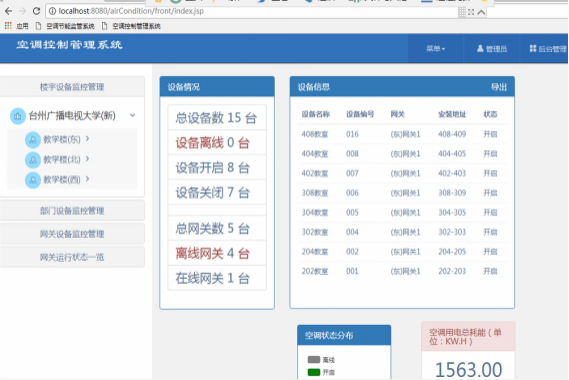Click the 教学楼(北) icon

pos(33,159)
